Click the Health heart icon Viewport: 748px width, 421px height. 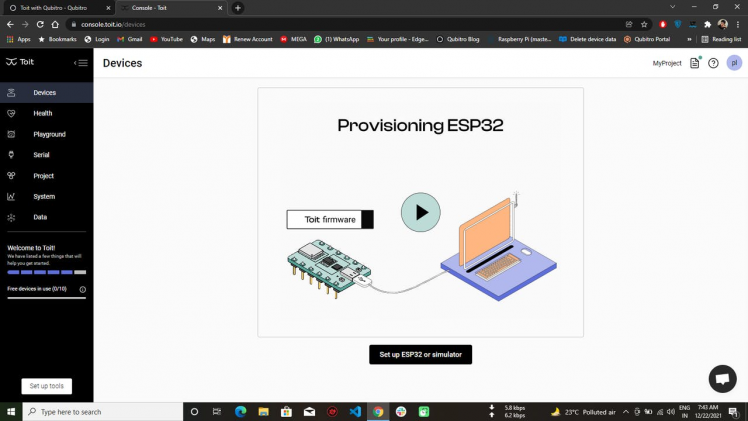point(11,113)
